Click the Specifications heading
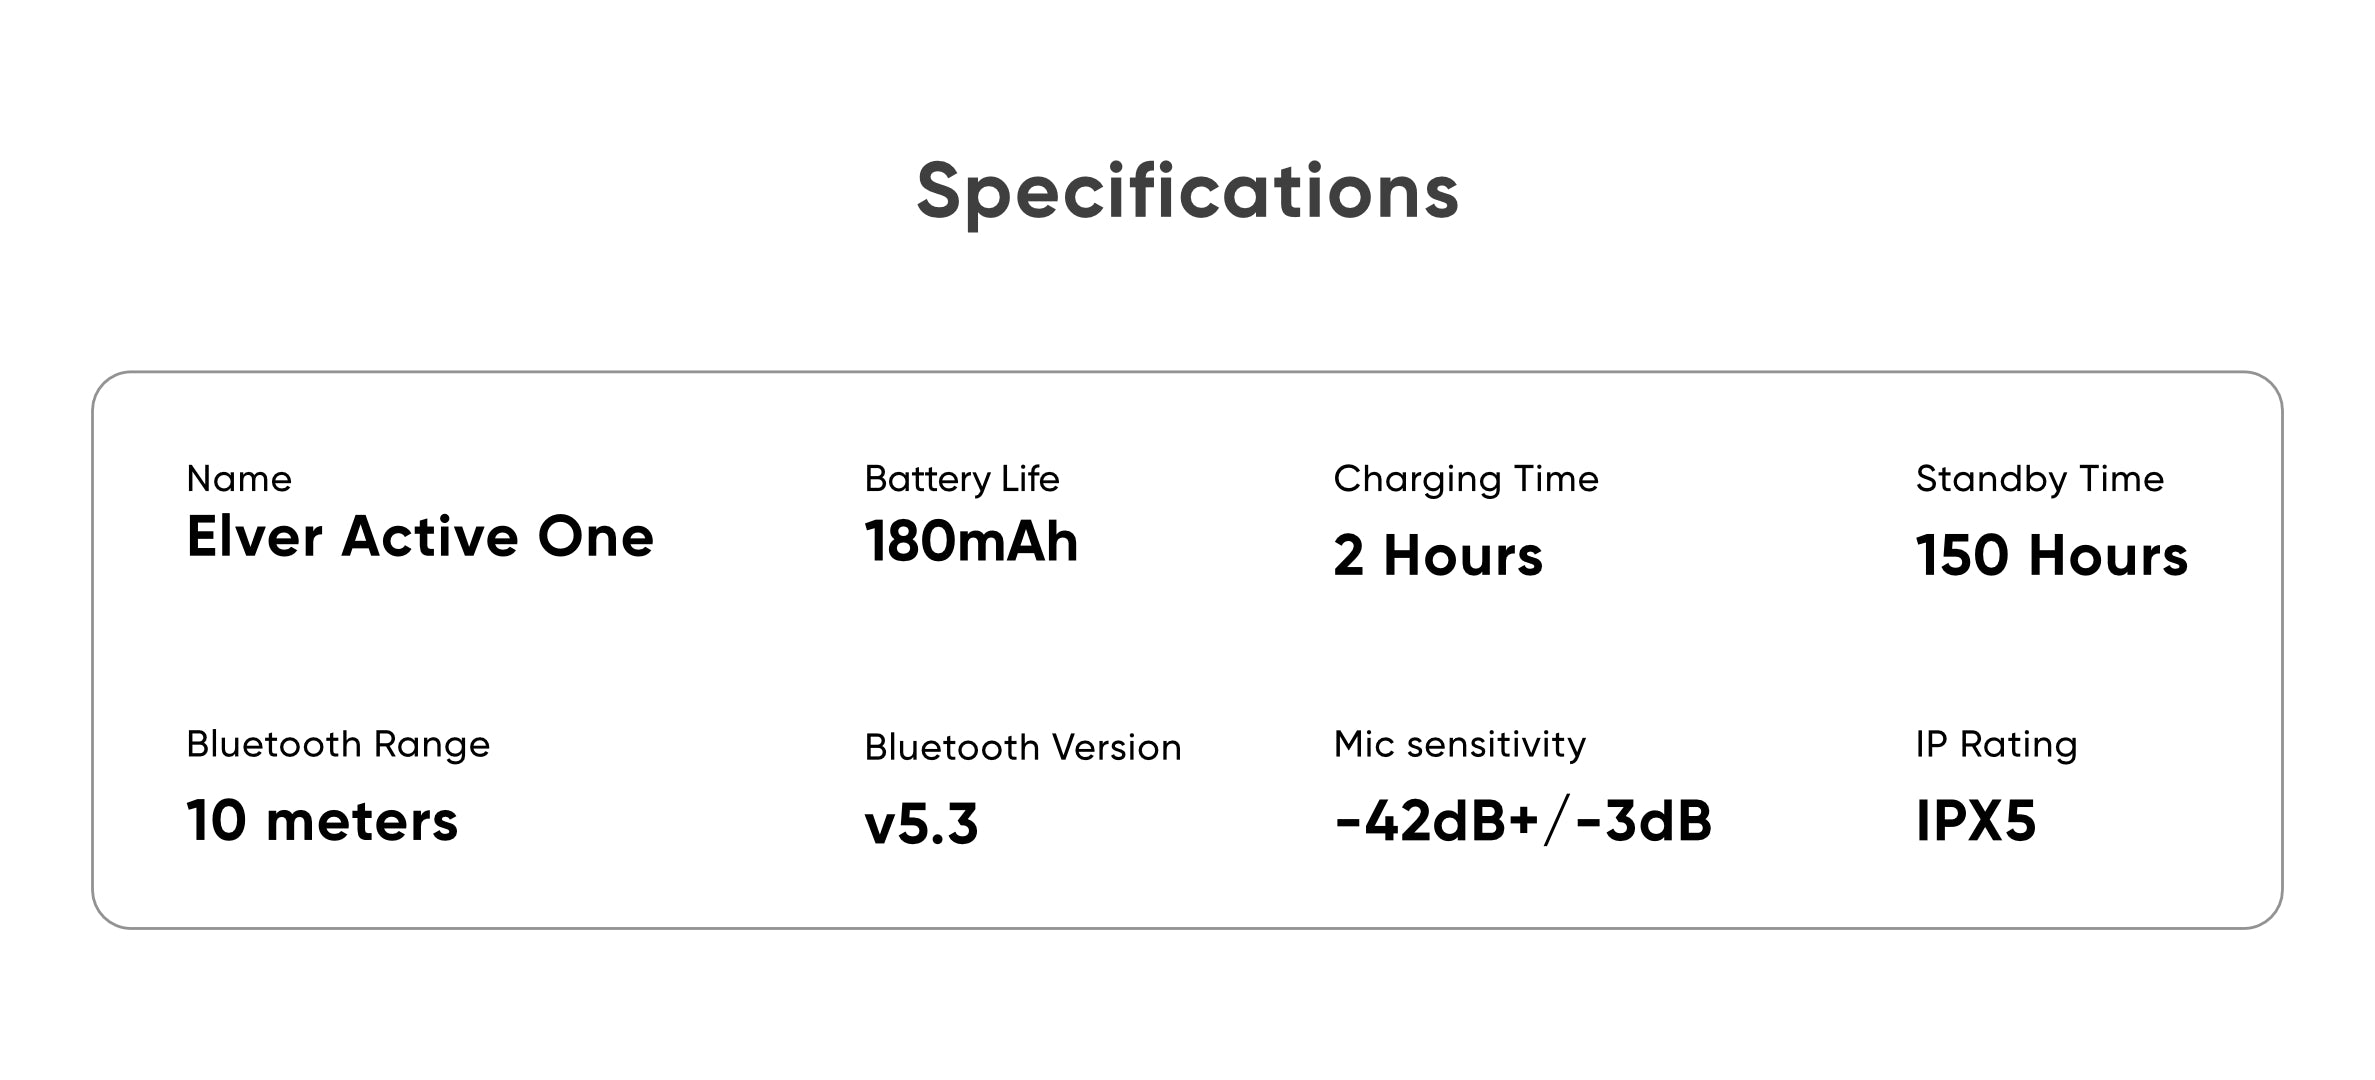The width and height of the screenshot is (2375, 1080). 1187,191
